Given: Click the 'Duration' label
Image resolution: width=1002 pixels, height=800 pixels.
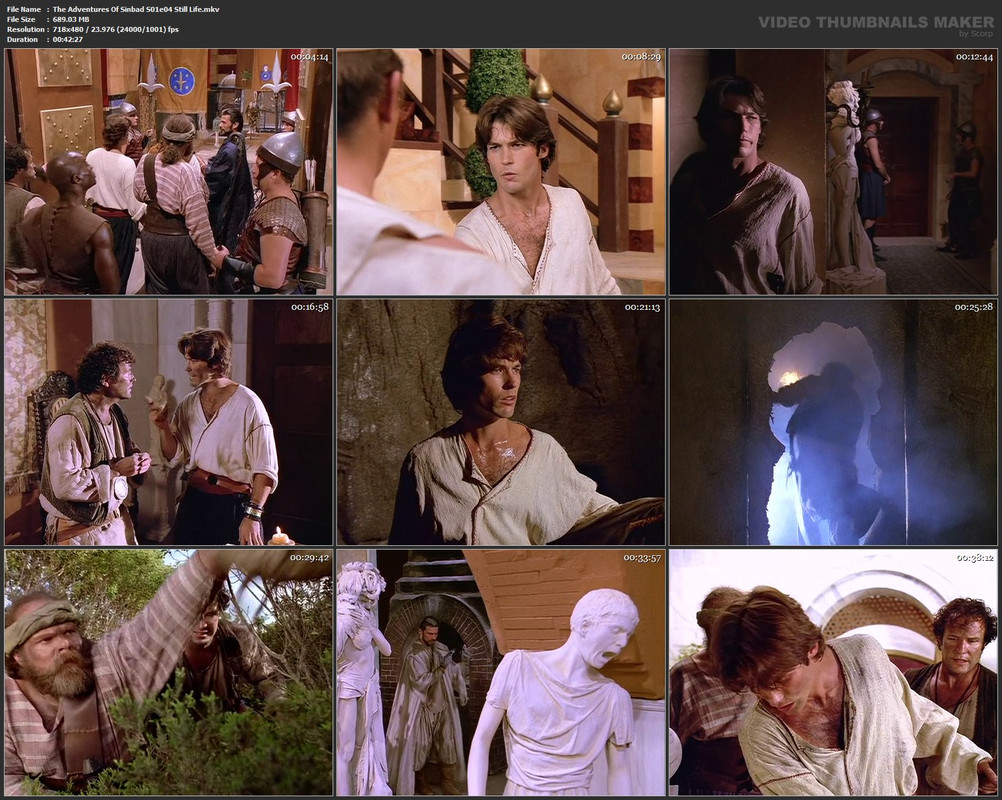Looking at the screenshot, I should (22, 40).
